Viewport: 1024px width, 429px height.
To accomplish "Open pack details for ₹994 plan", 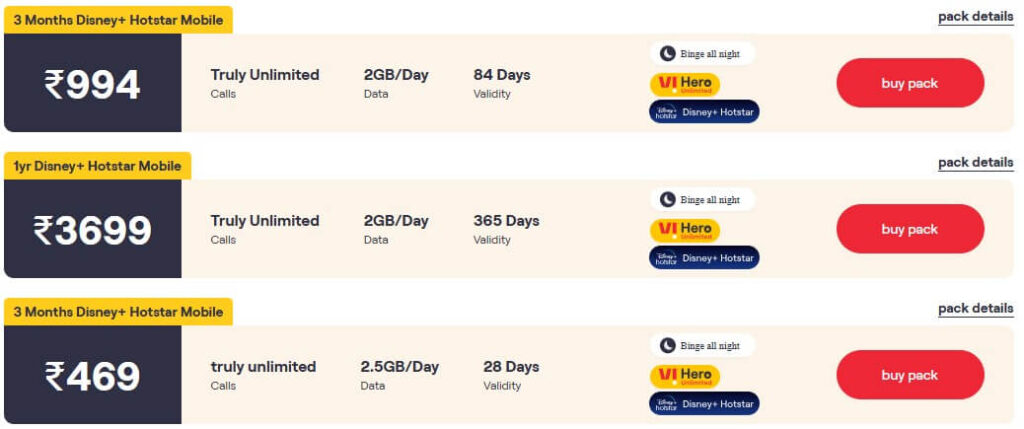I will click(976, 17).
